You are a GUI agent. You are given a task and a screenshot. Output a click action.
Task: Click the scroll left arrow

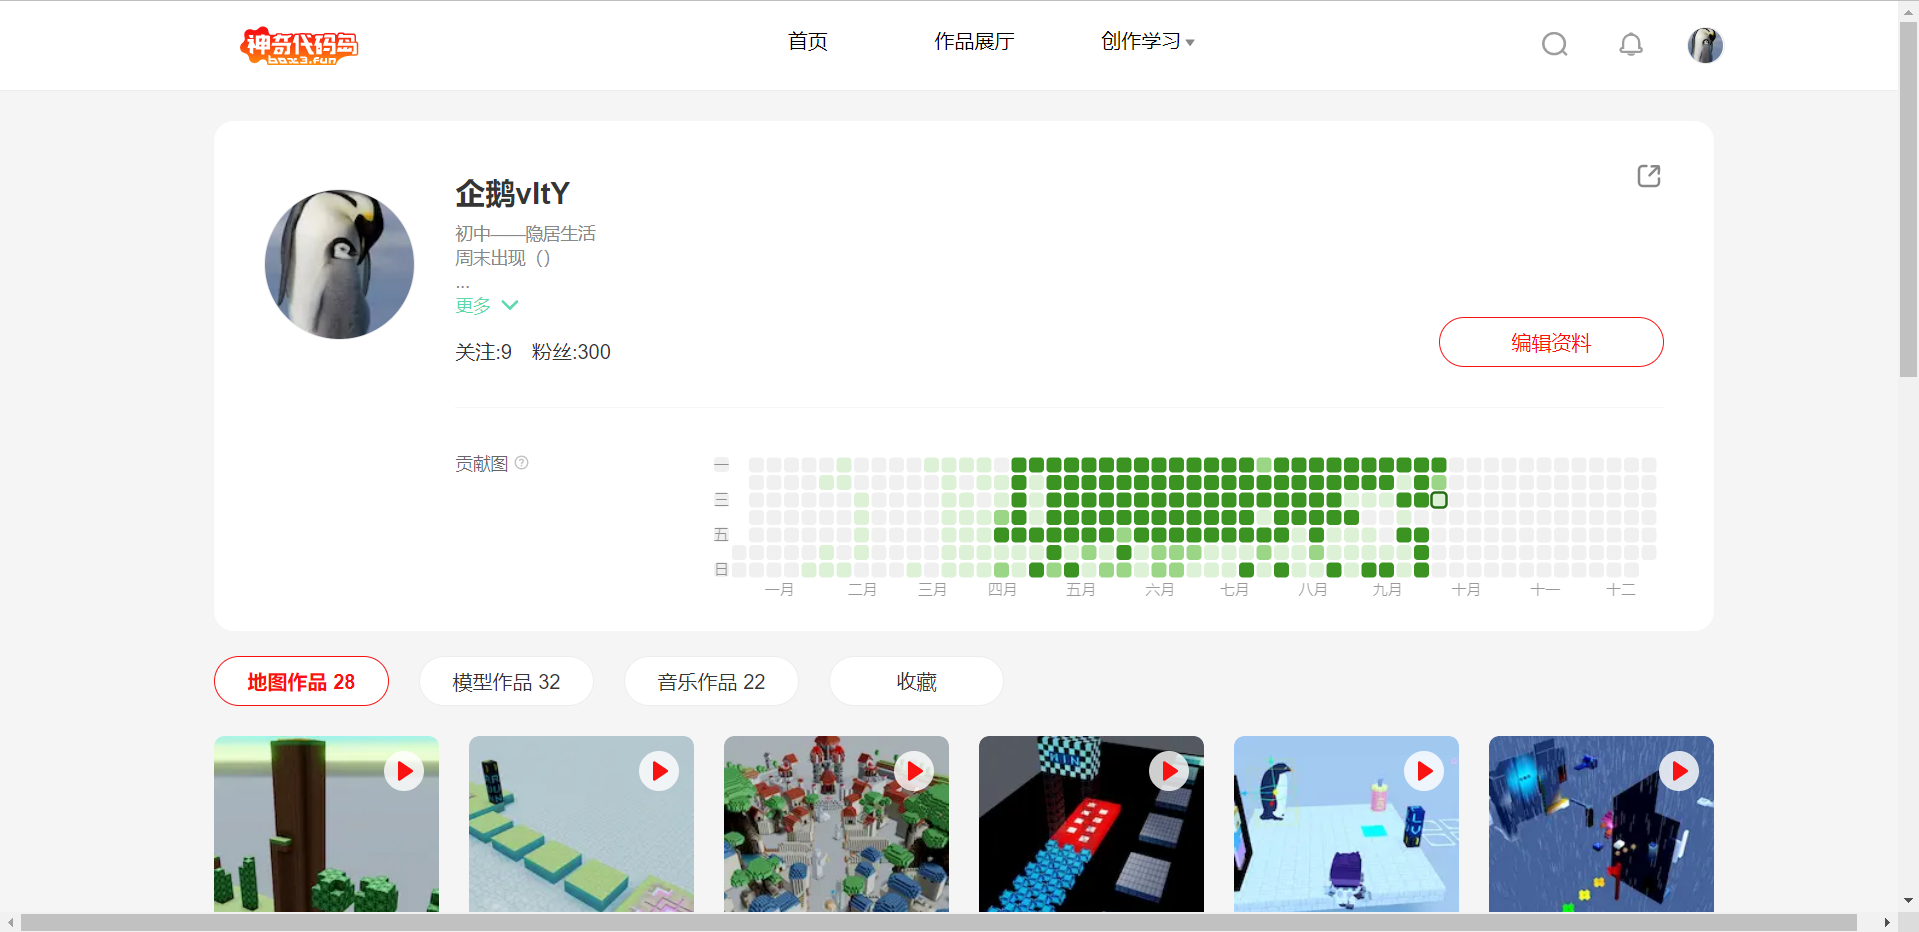(x=10, y=922)
